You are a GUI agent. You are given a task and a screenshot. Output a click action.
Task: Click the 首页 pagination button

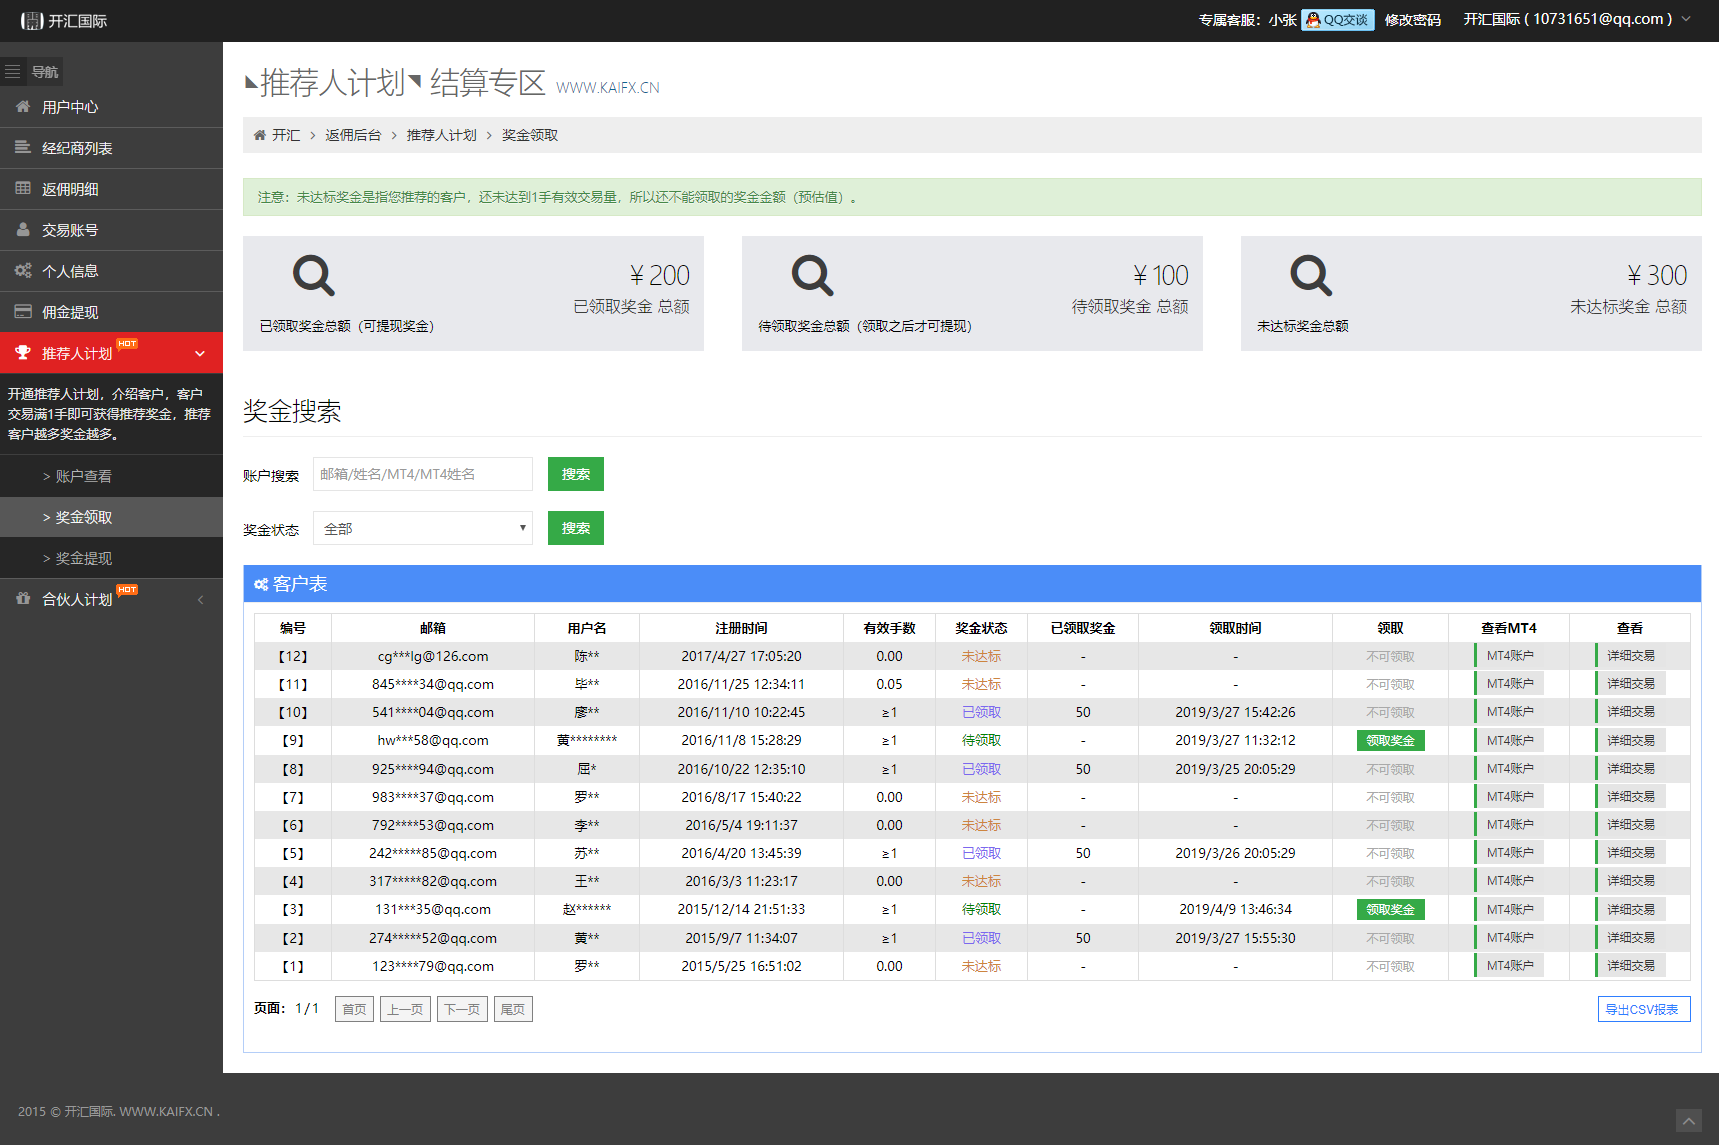(x=354, y=1009)
